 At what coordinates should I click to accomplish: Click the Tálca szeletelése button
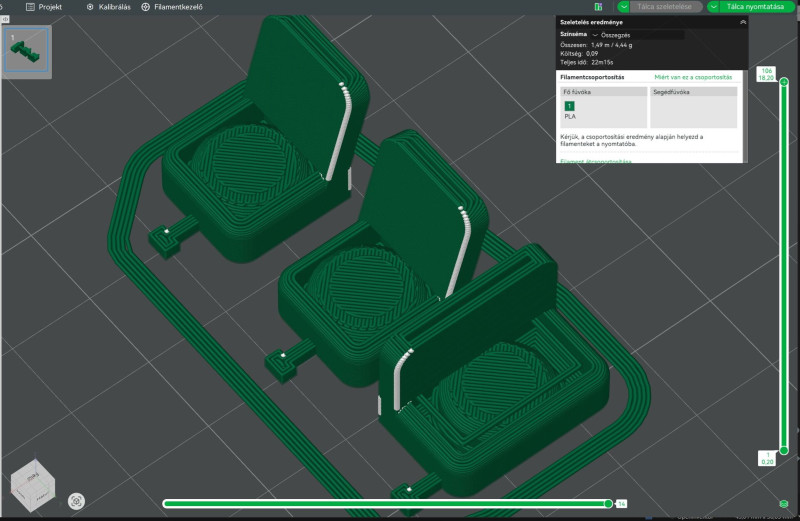(x=665, y=7)
